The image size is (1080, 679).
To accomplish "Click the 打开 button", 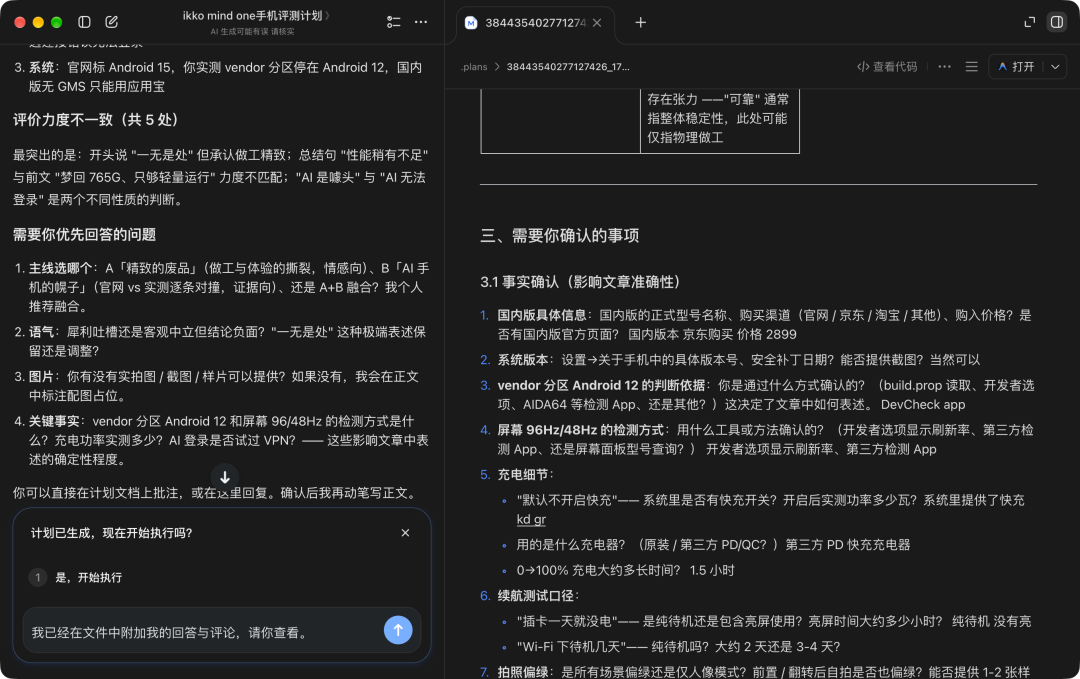I will tap(1016, 67).
